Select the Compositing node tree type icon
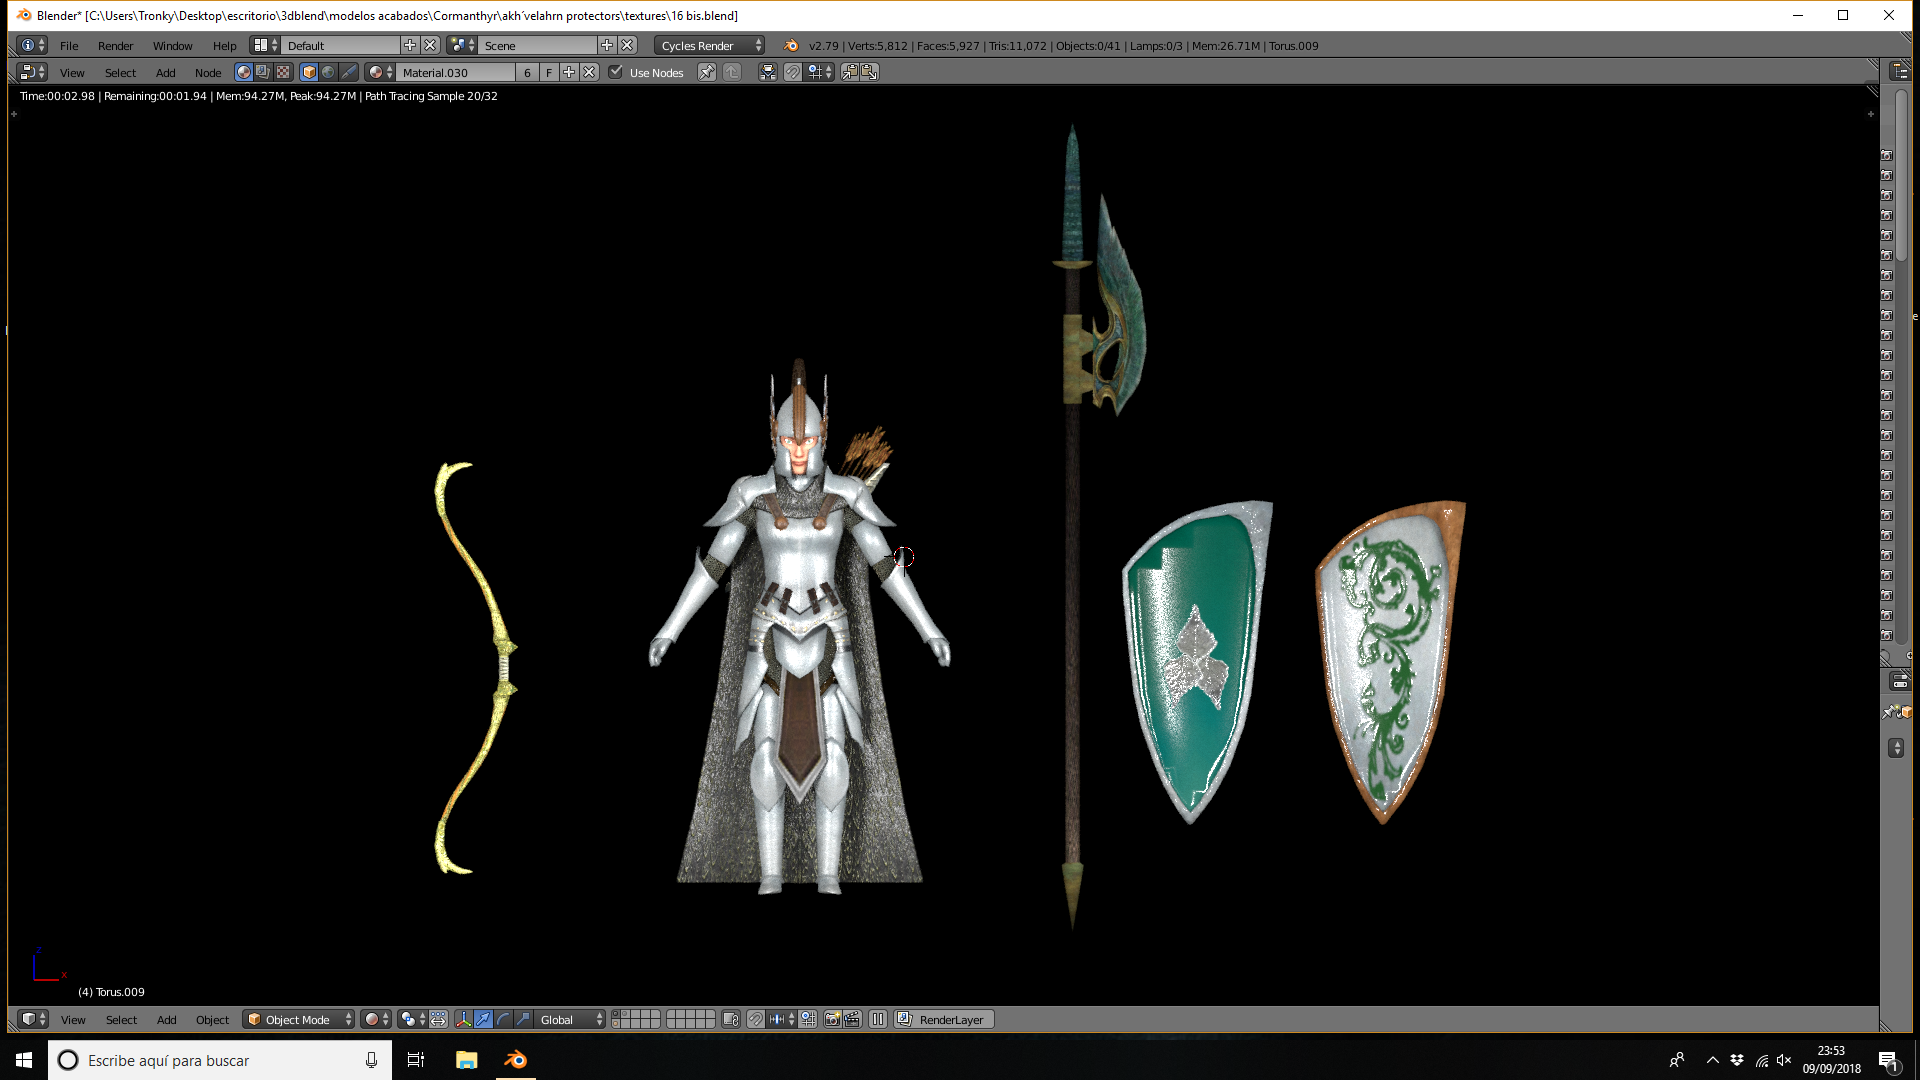 tap(263, 72)
